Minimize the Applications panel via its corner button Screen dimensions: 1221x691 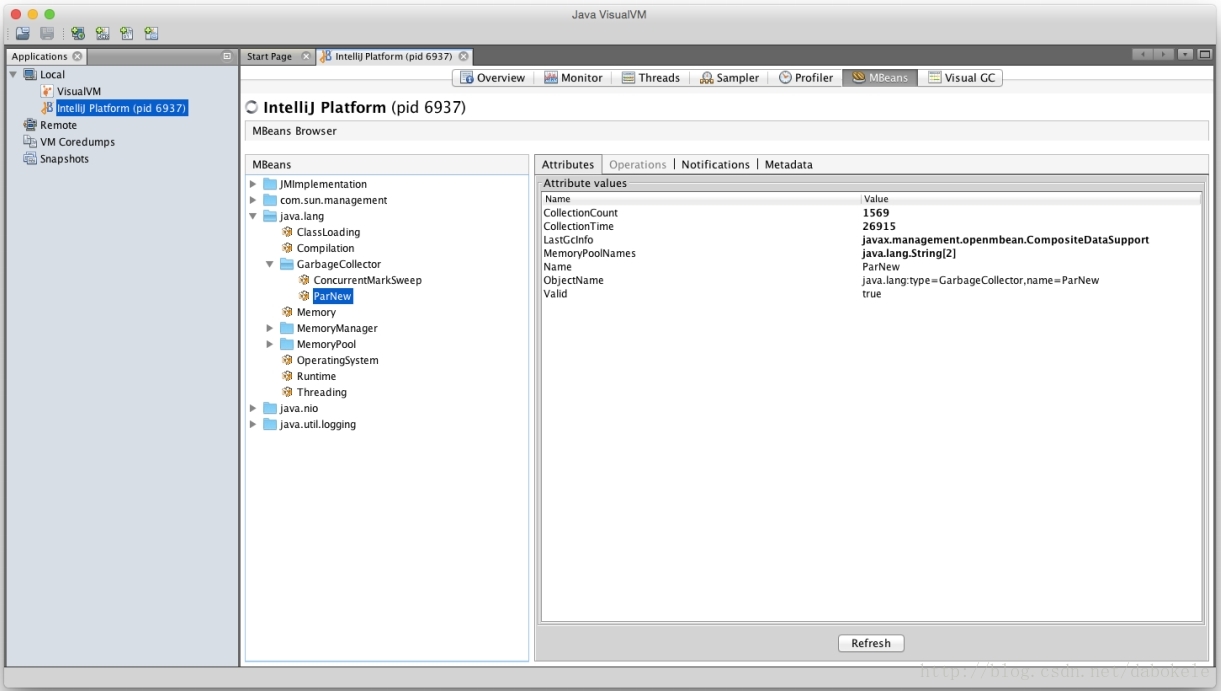(x=228, y=57)
